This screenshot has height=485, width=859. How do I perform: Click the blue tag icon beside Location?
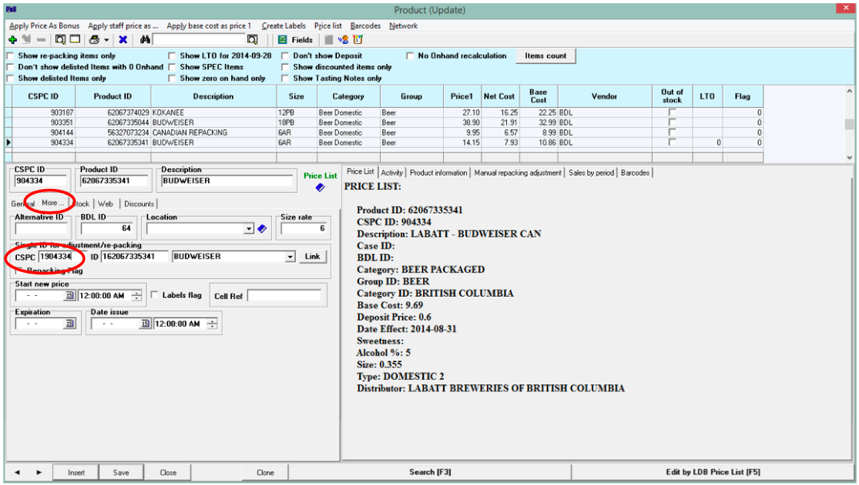pyautogui.click(x=262, y=229)
